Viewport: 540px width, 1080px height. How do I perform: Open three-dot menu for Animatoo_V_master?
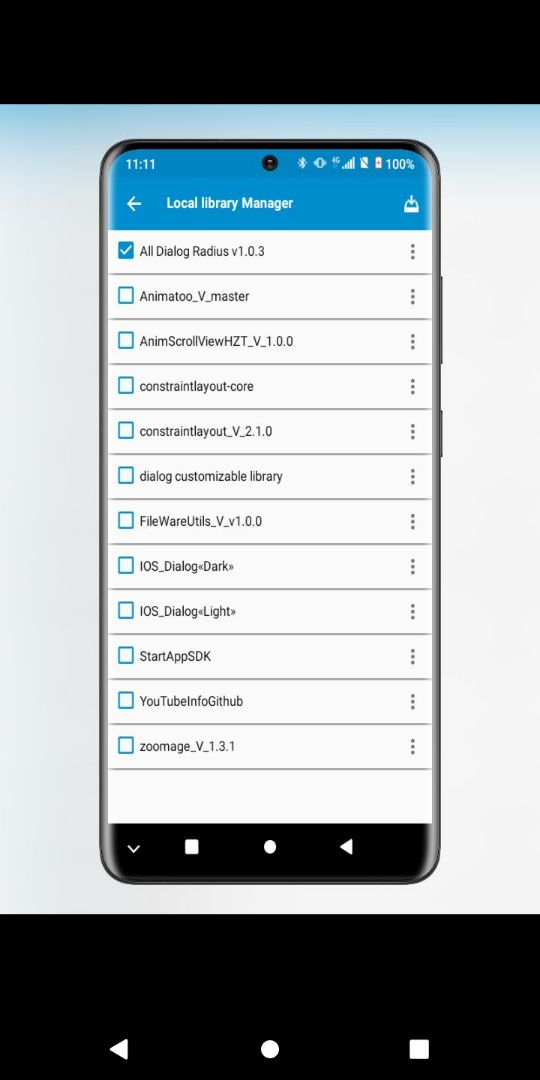[x=413, y=296]
